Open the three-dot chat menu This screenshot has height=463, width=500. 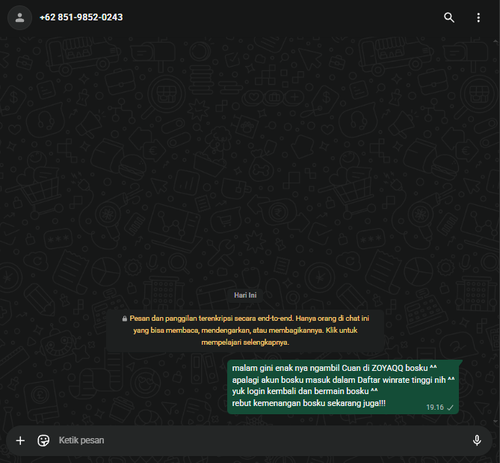478,18
